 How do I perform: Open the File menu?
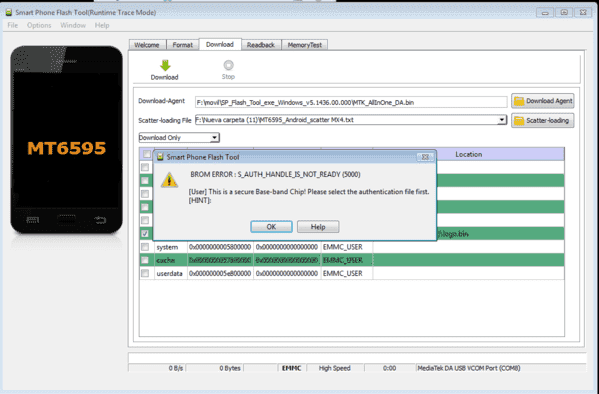pyautogui.click(x=13, y=25)
